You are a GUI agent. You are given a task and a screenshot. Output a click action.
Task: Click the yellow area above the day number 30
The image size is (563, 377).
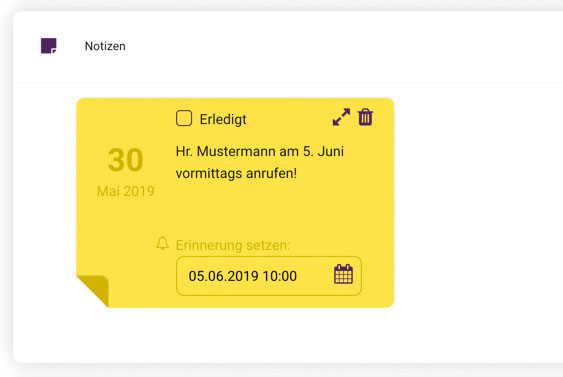tap(124, 122)
